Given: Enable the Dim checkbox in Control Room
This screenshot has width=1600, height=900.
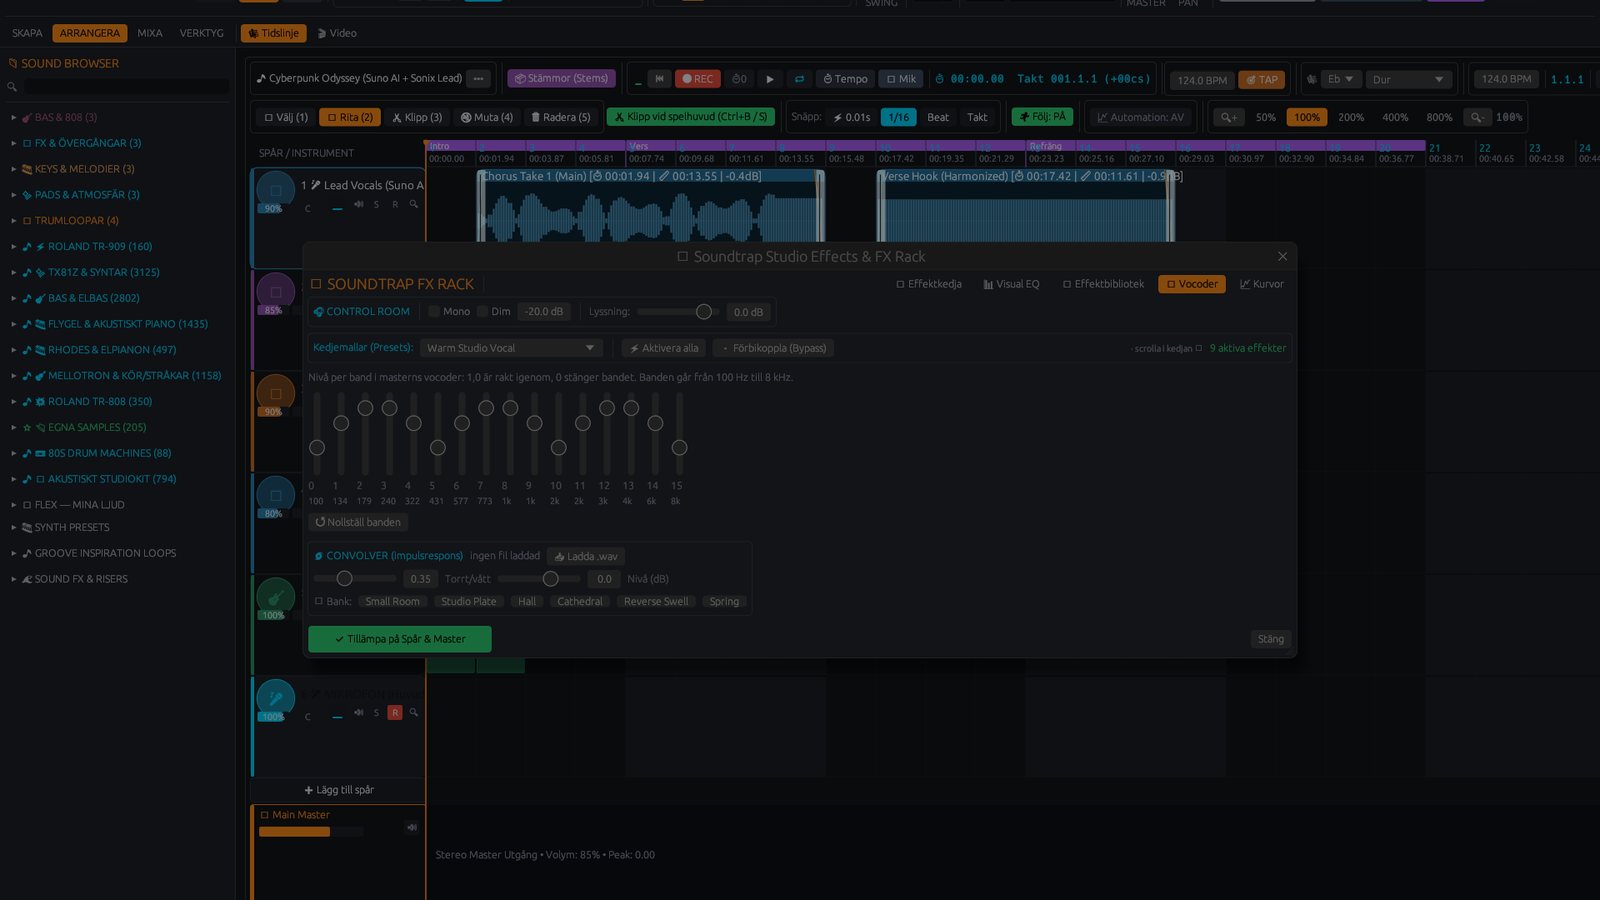Looking at the screenshot, I should pos(482,312).
